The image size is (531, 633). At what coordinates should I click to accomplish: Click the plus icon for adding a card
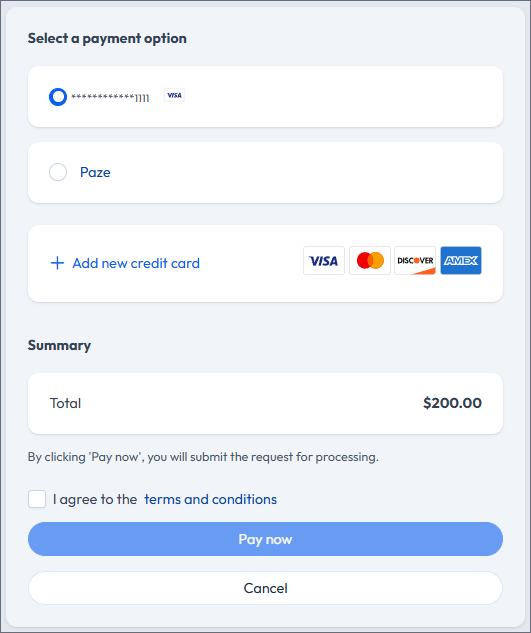click(57, 263)
